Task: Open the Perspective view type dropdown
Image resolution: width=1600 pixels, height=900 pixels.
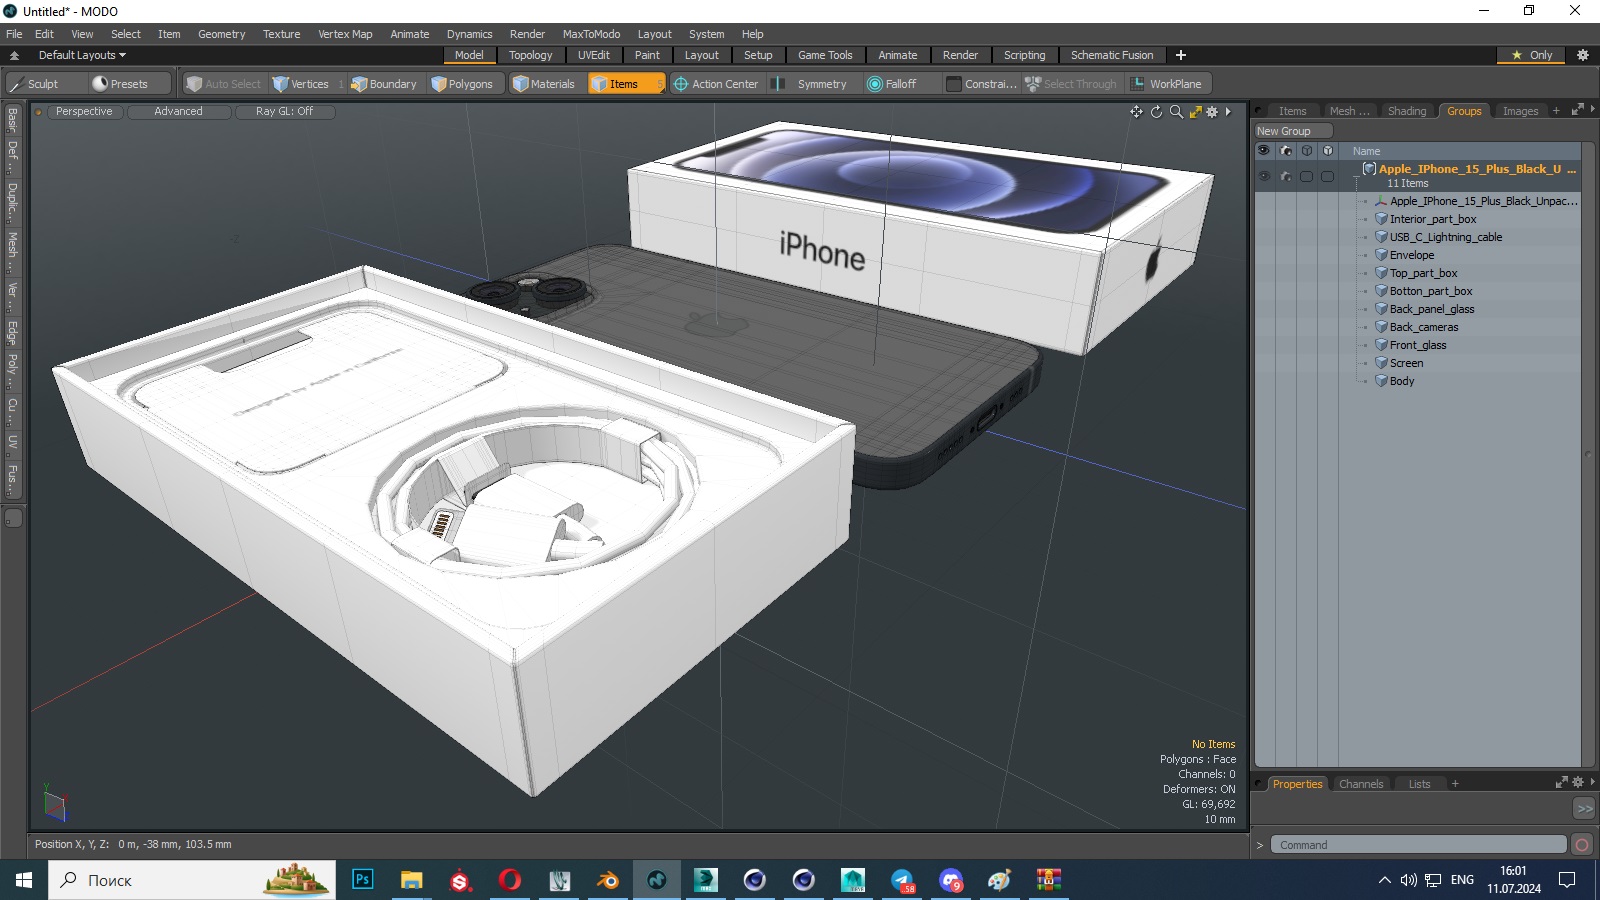Action: click(84, 112)
